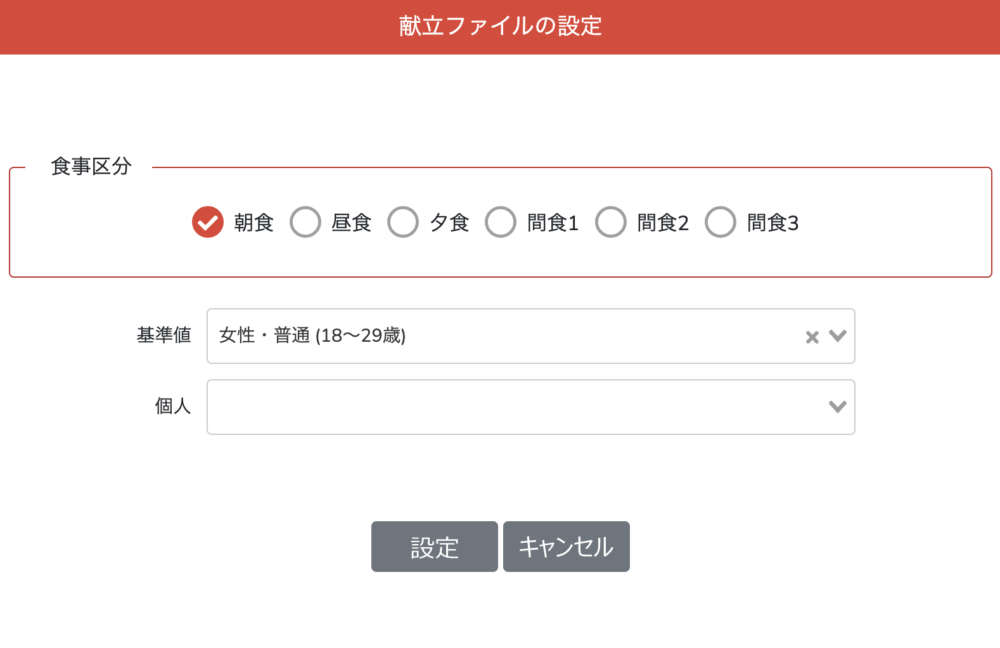Click the 夕食 text label
This screenshot has width=1000, height=648.
point(450,223)
